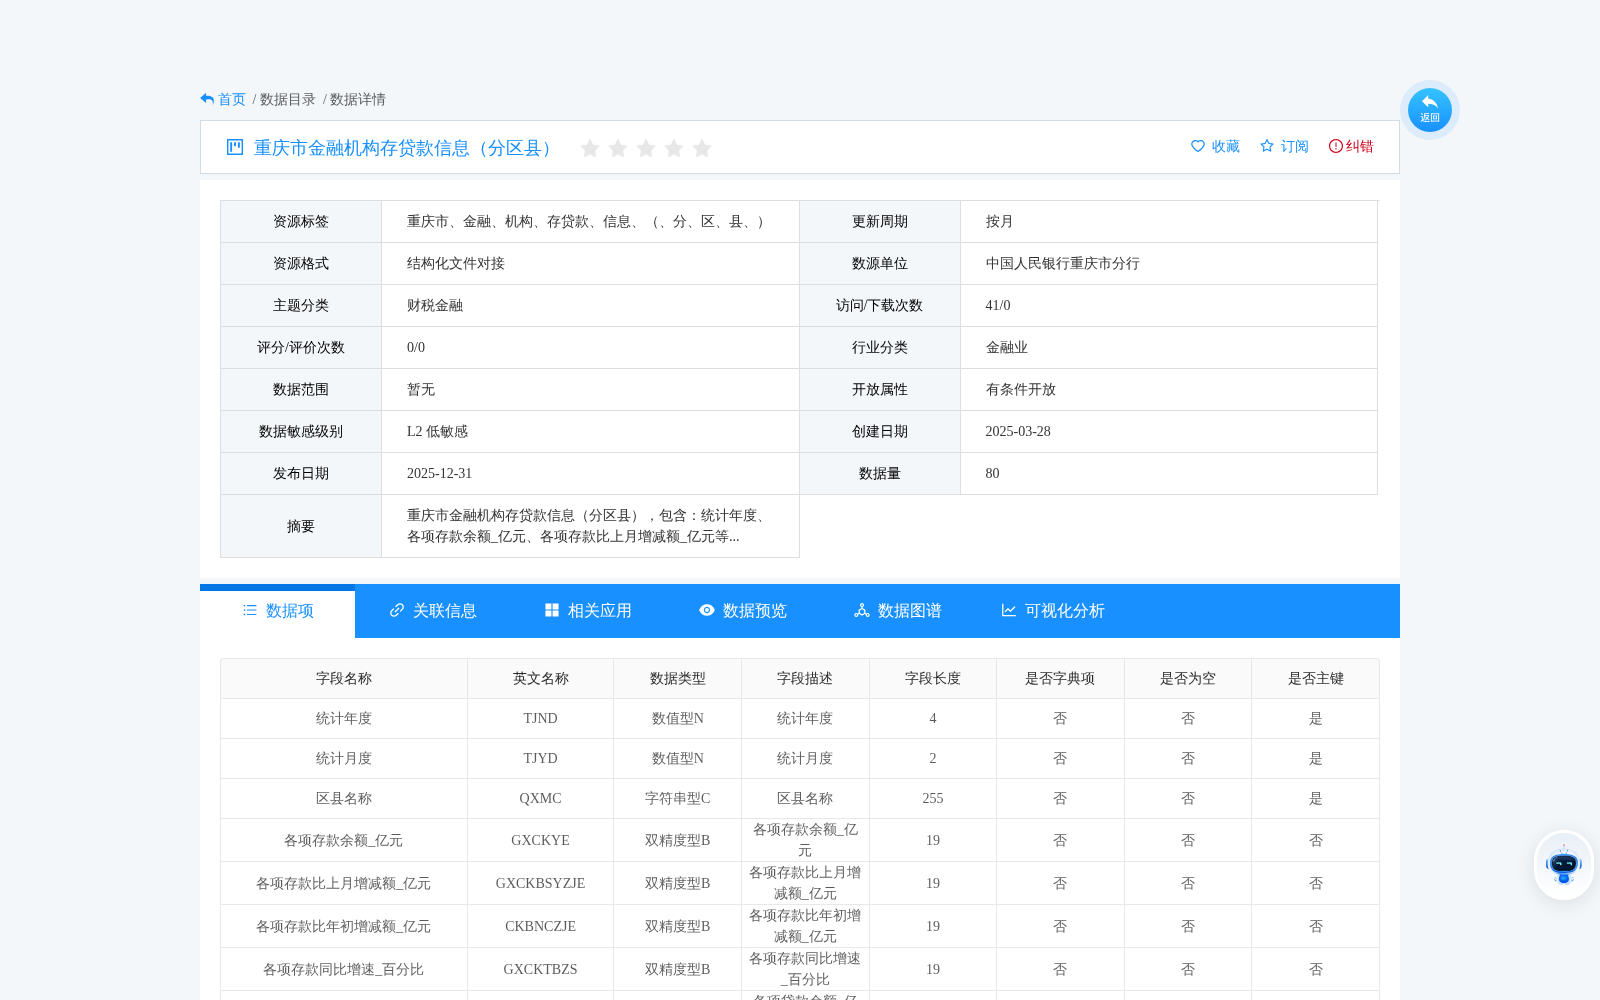This screenshot has width=1600, height=1000.
Task: Click the 数据类型 column header
Action: tap(678, 679)
